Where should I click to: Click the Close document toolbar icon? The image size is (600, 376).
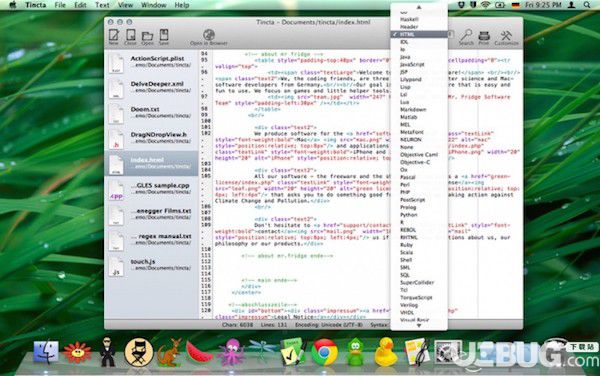pyautogui.click(x=130, y=35)
